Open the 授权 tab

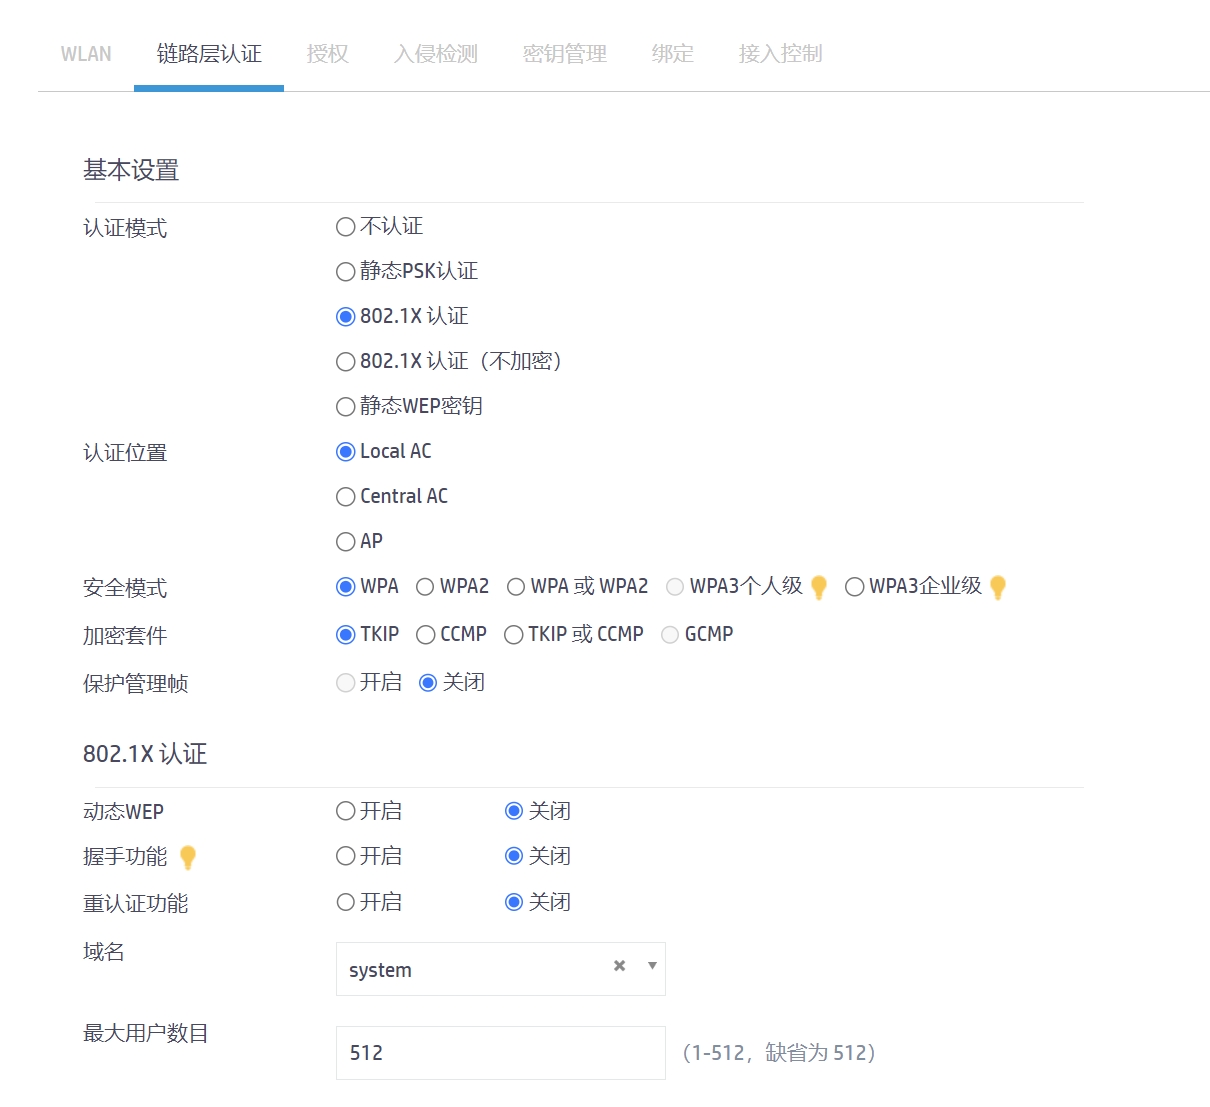[x=328, y=54]
